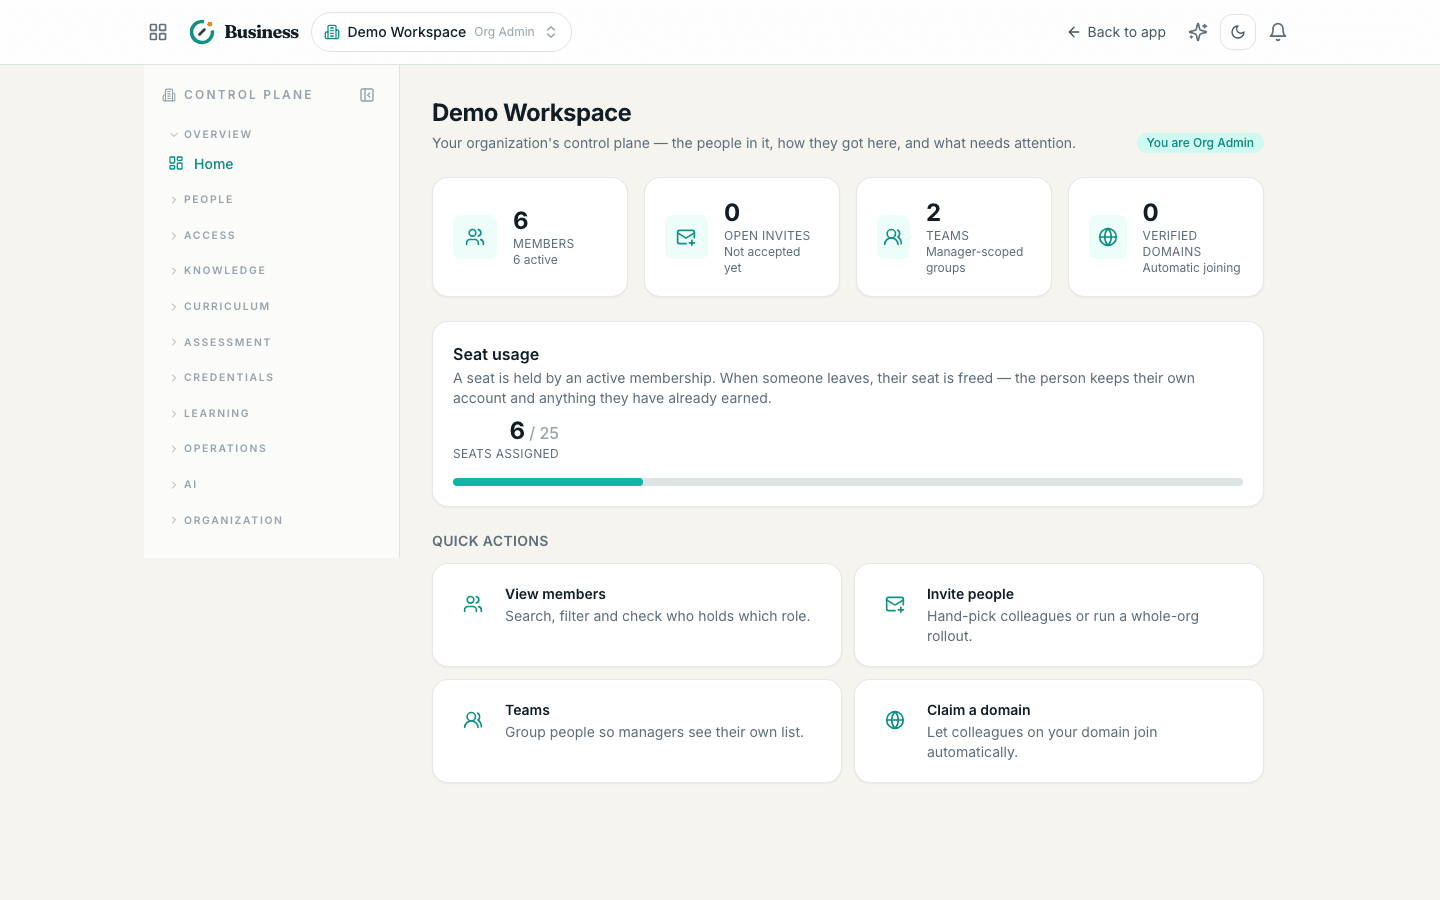Open the Demo Workspace switcher dropdown
The height and width of the screenshot is (900, 1440).
[441, 32]
